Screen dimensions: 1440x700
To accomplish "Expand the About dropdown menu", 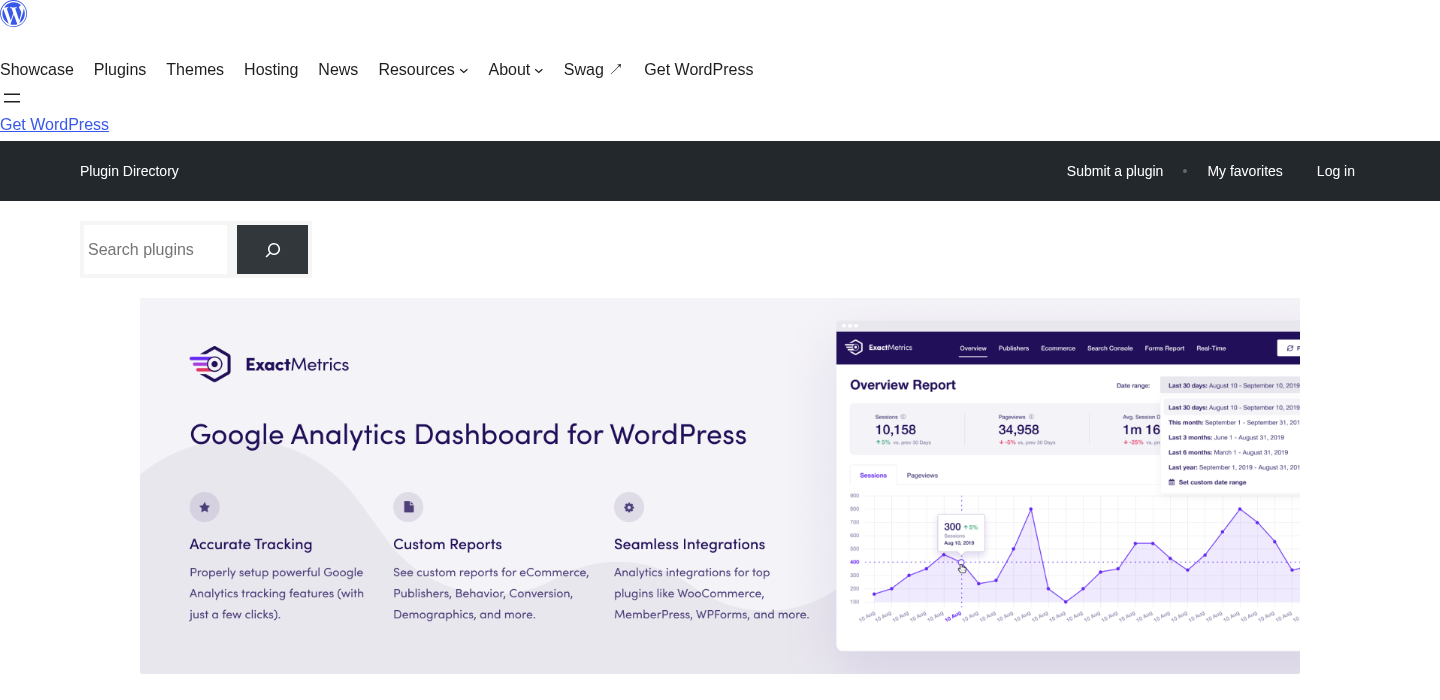I will click(x=516, y=70).
